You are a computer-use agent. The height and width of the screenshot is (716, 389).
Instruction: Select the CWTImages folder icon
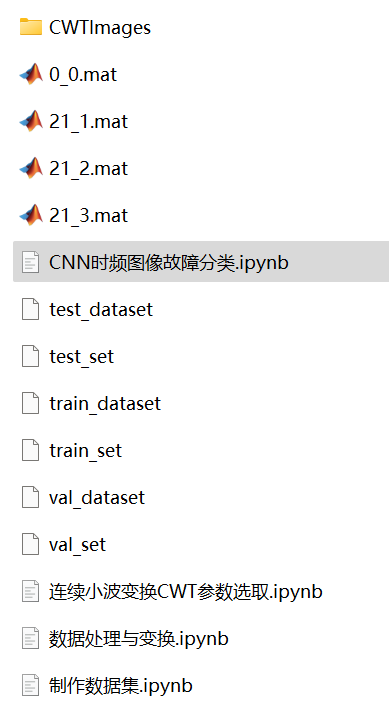pyautogui.click(x=31, y=27)
